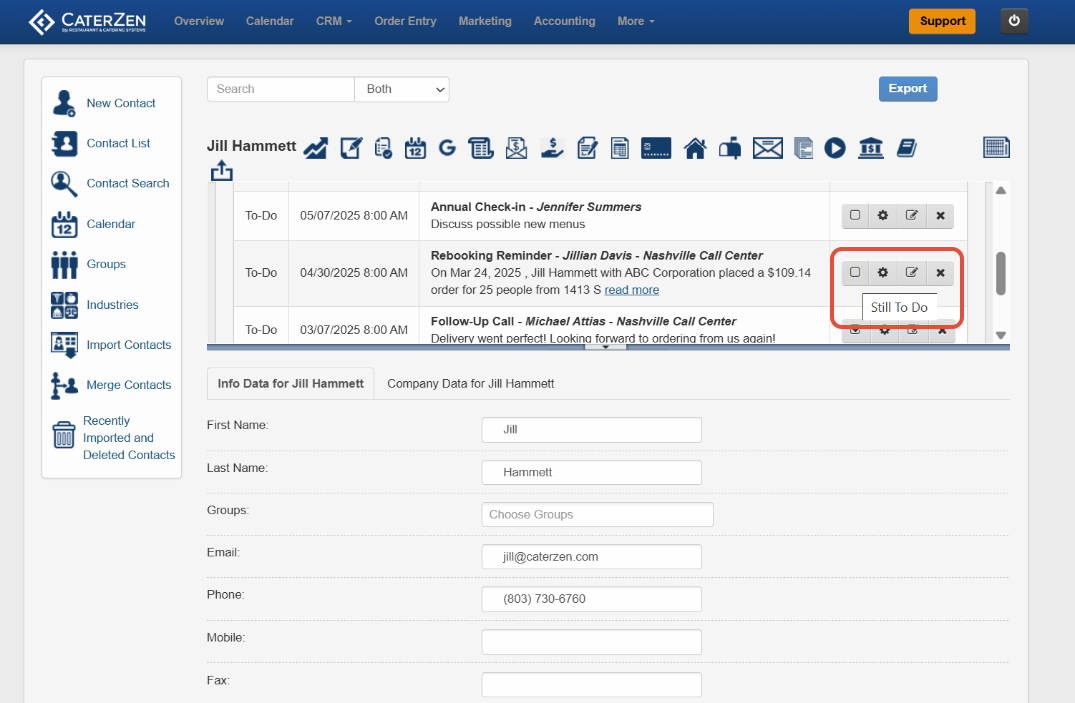The height and width of the screenshot is (703, 1075).
Task: Select Info Data for Jill Hammett tab
Action: (291, 383)
